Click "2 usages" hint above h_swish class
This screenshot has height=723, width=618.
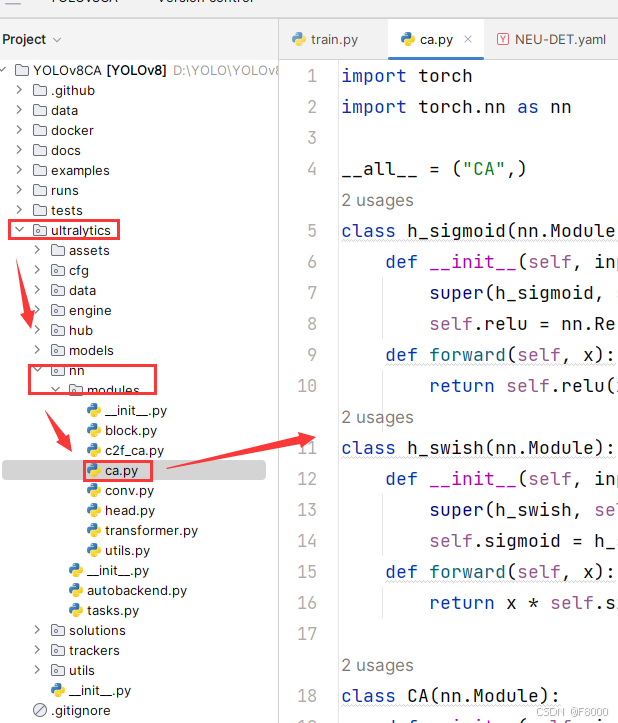point(377,417)
